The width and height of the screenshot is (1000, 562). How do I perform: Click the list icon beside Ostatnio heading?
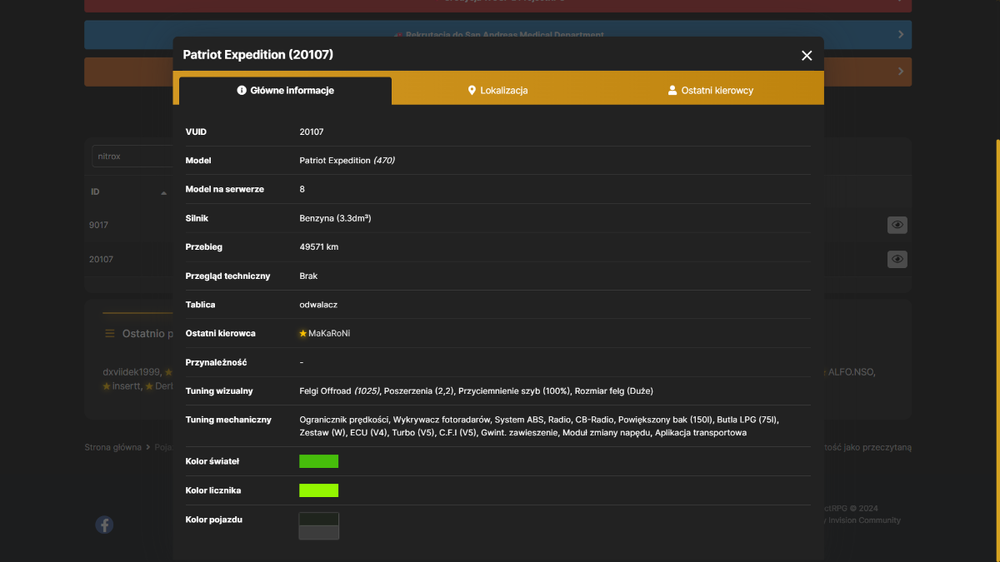click(110, 334)
